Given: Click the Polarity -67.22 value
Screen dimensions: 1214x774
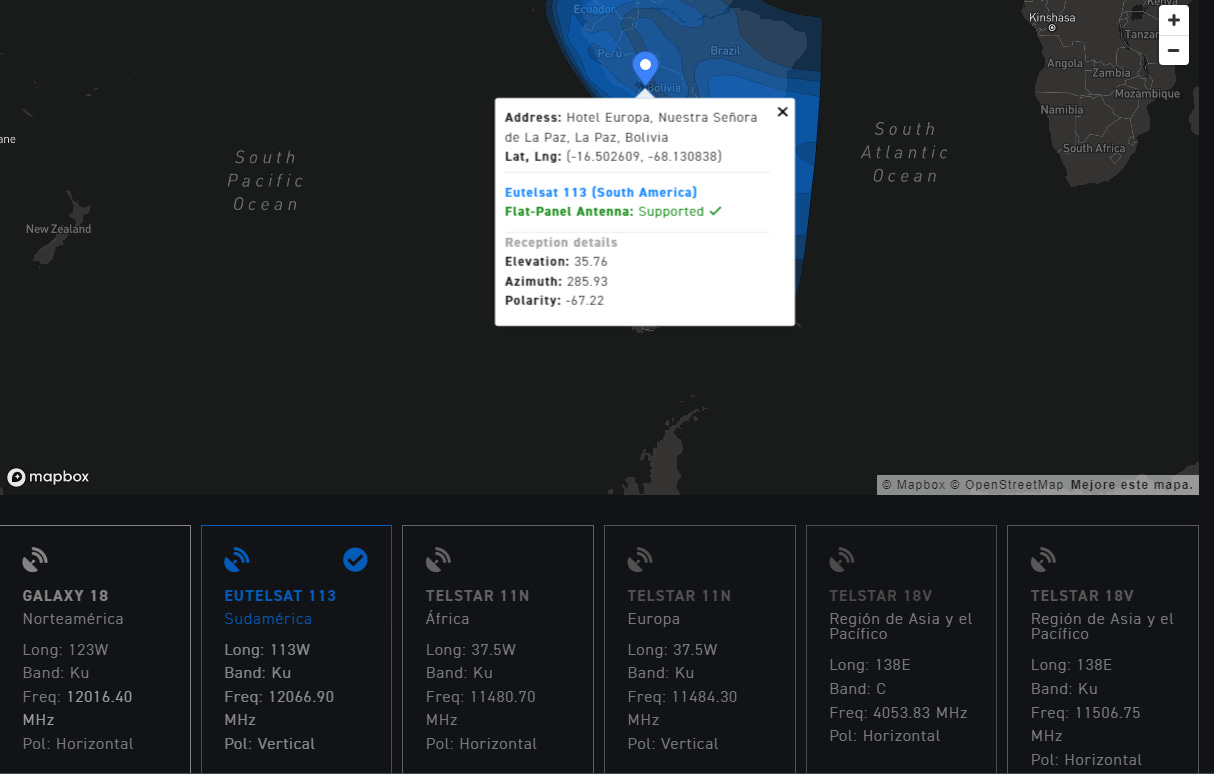Looking at the screenshot, I should click(554, 301).
